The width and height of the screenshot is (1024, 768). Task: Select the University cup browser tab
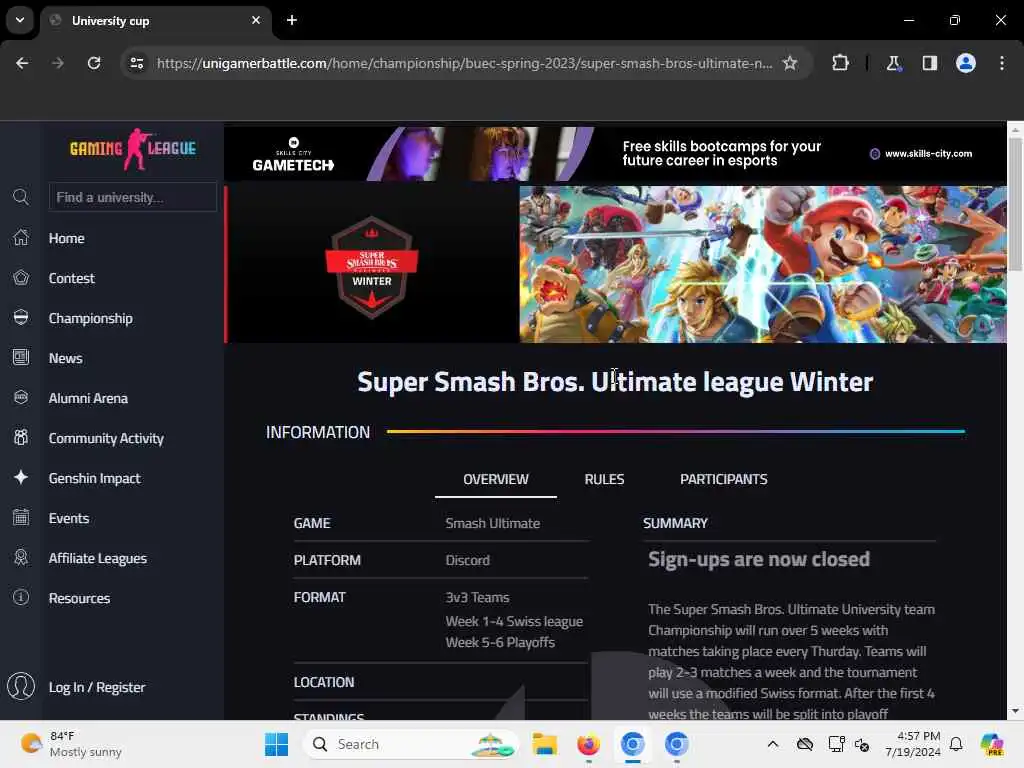(x=155, y=21)
